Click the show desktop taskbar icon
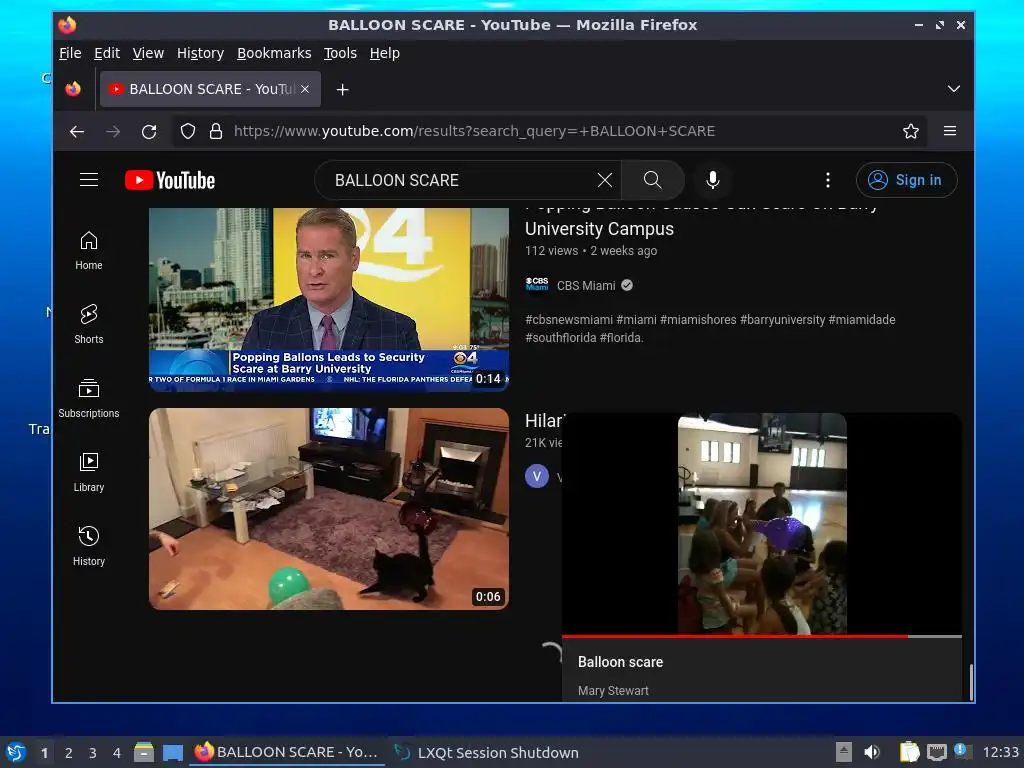The height and width of the screenshot is (768, 1024). (172, 752)
